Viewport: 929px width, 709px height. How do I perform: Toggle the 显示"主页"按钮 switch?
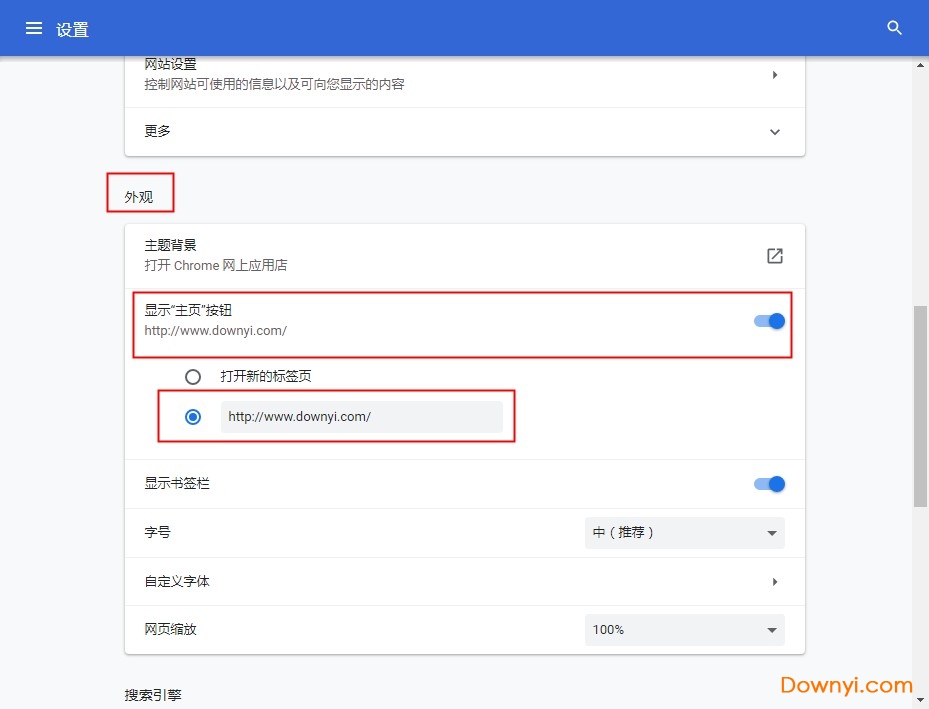tap(769, 321)
